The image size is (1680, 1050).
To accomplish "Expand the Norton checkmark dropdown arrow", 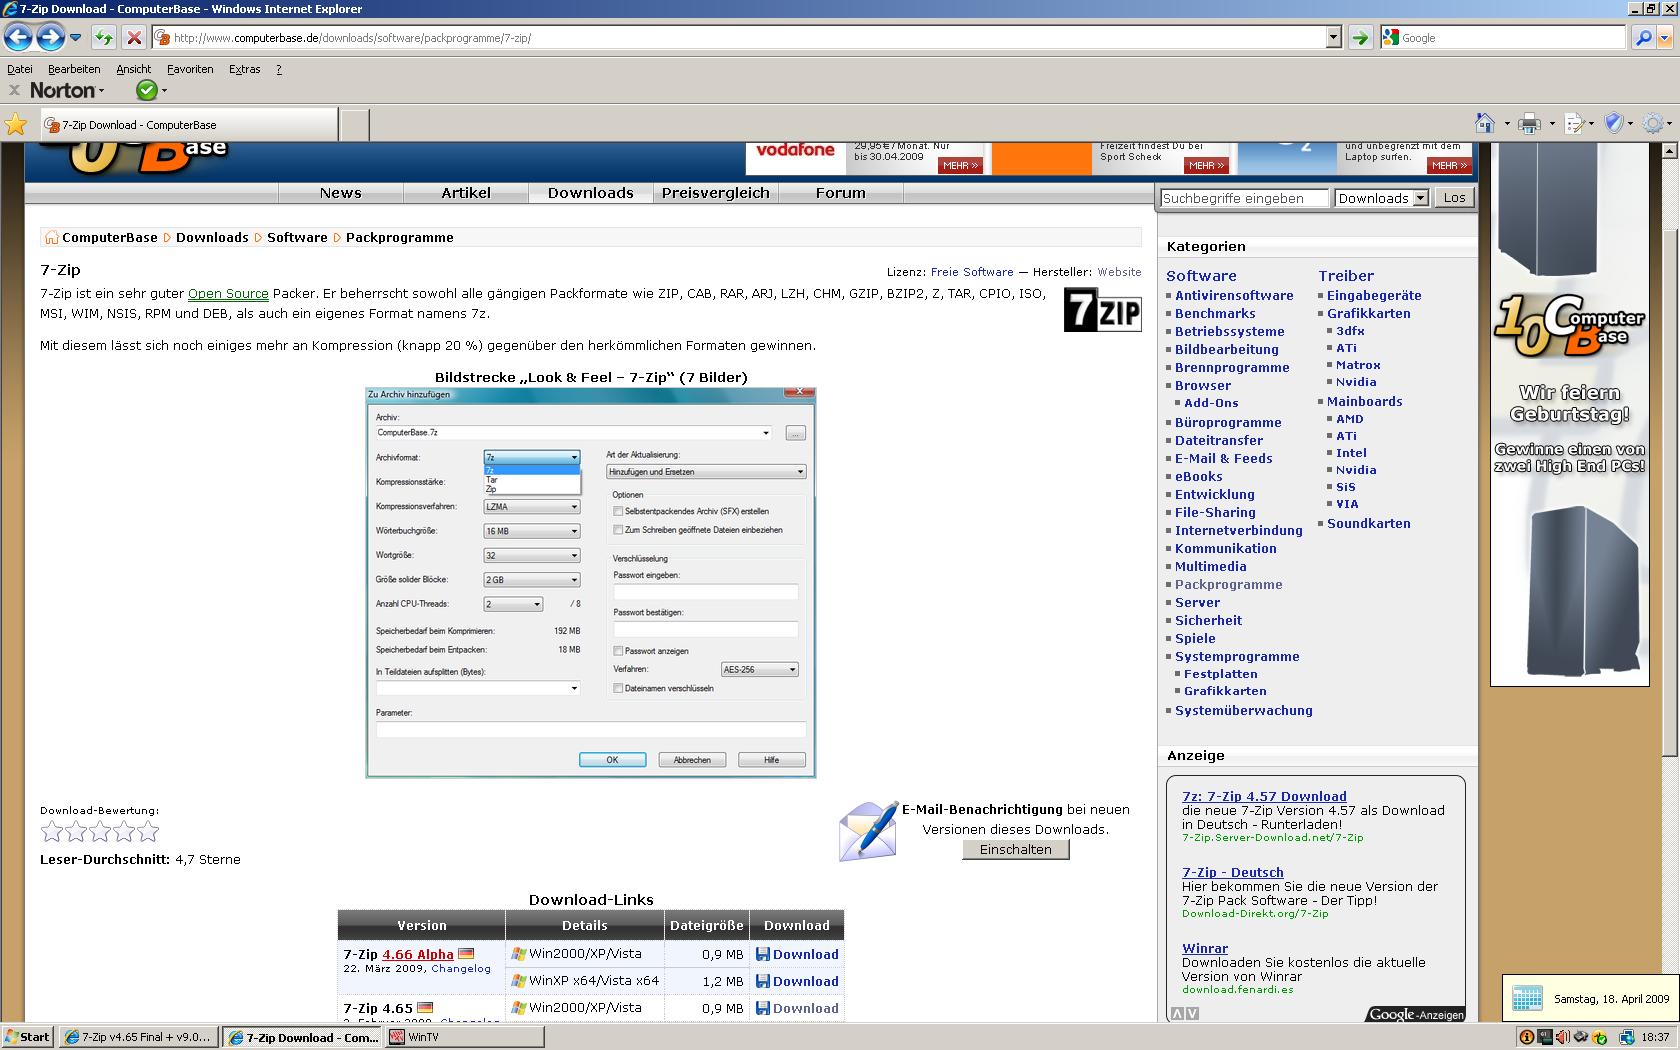I will (164, 90).
